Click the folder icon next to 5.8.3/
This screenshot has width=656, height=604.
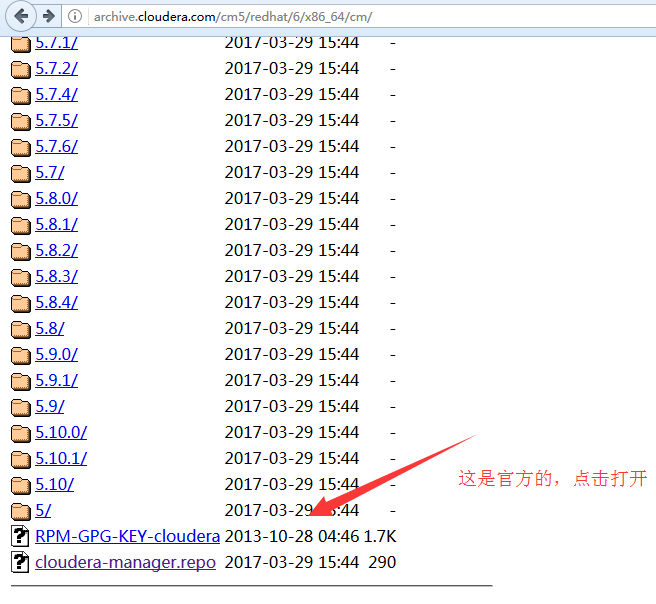coord(20,276)
